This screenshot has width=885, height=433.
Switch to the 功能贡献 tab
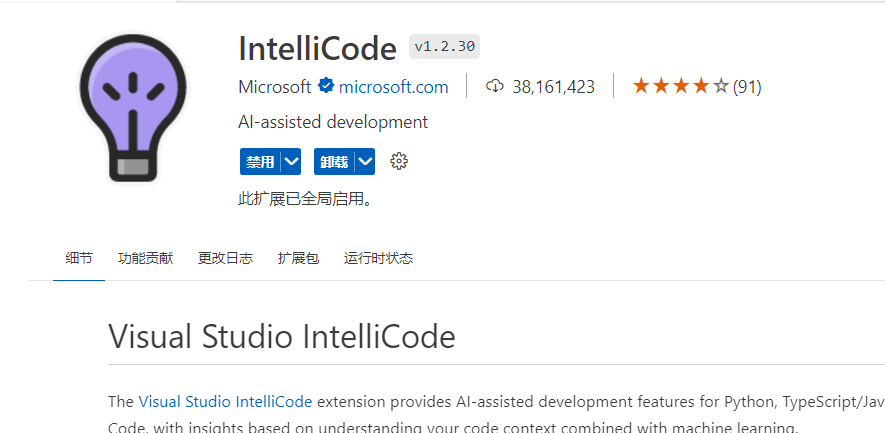(x=146, y=259)
